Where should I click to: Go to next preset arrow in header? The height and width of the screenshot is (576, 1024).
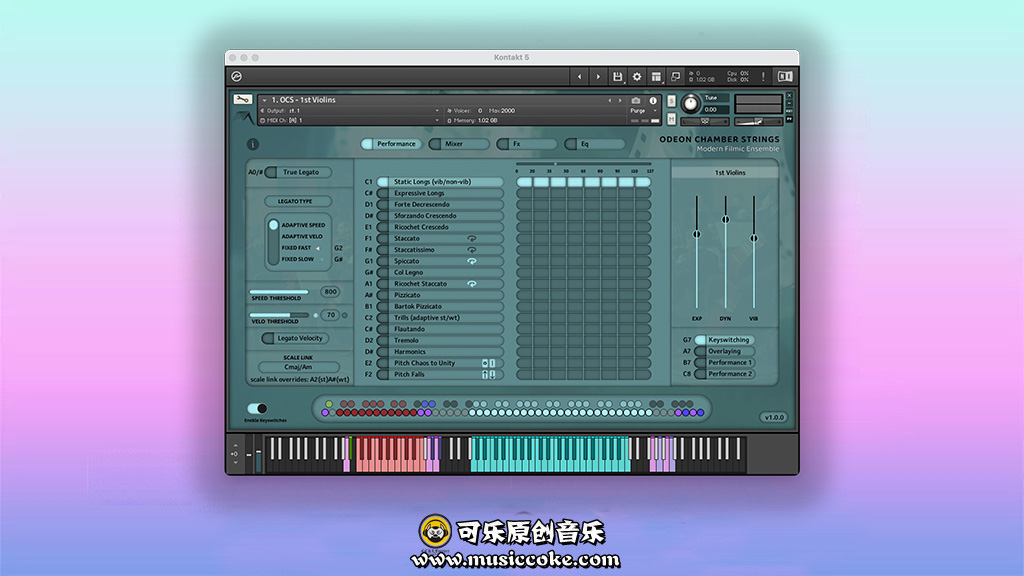598,76
